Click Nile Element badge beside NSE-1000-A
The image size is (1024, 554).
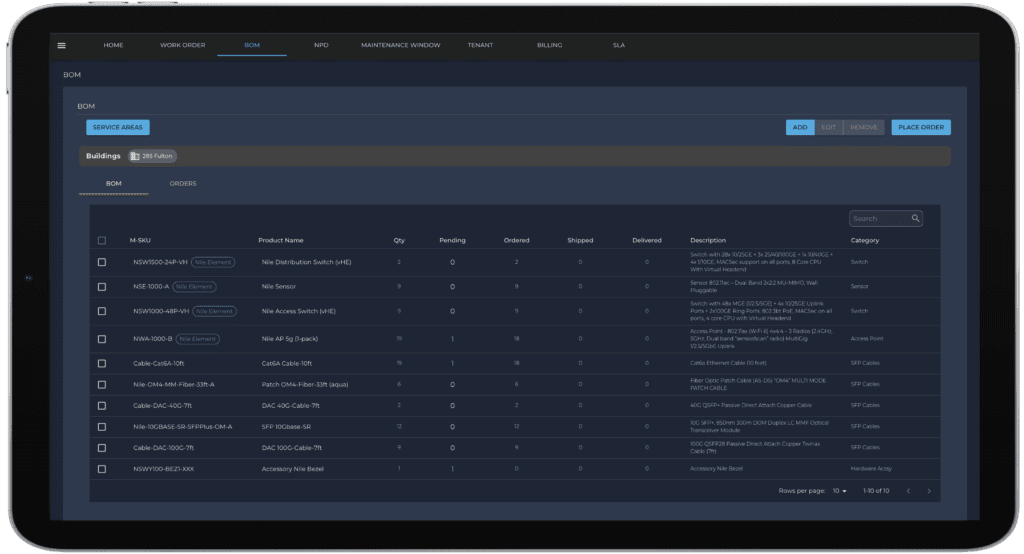[194, 286]
